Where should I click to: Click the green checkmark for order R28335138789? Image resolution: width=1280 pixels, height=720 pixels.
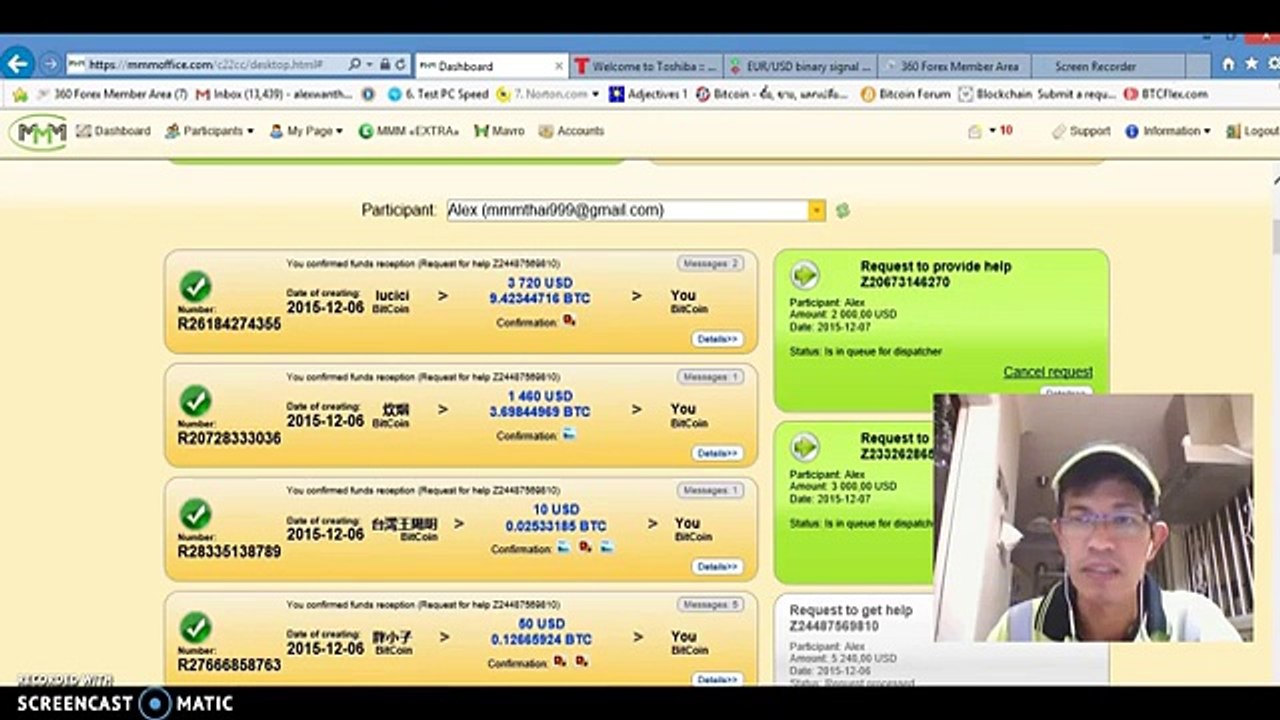[196, 515]
